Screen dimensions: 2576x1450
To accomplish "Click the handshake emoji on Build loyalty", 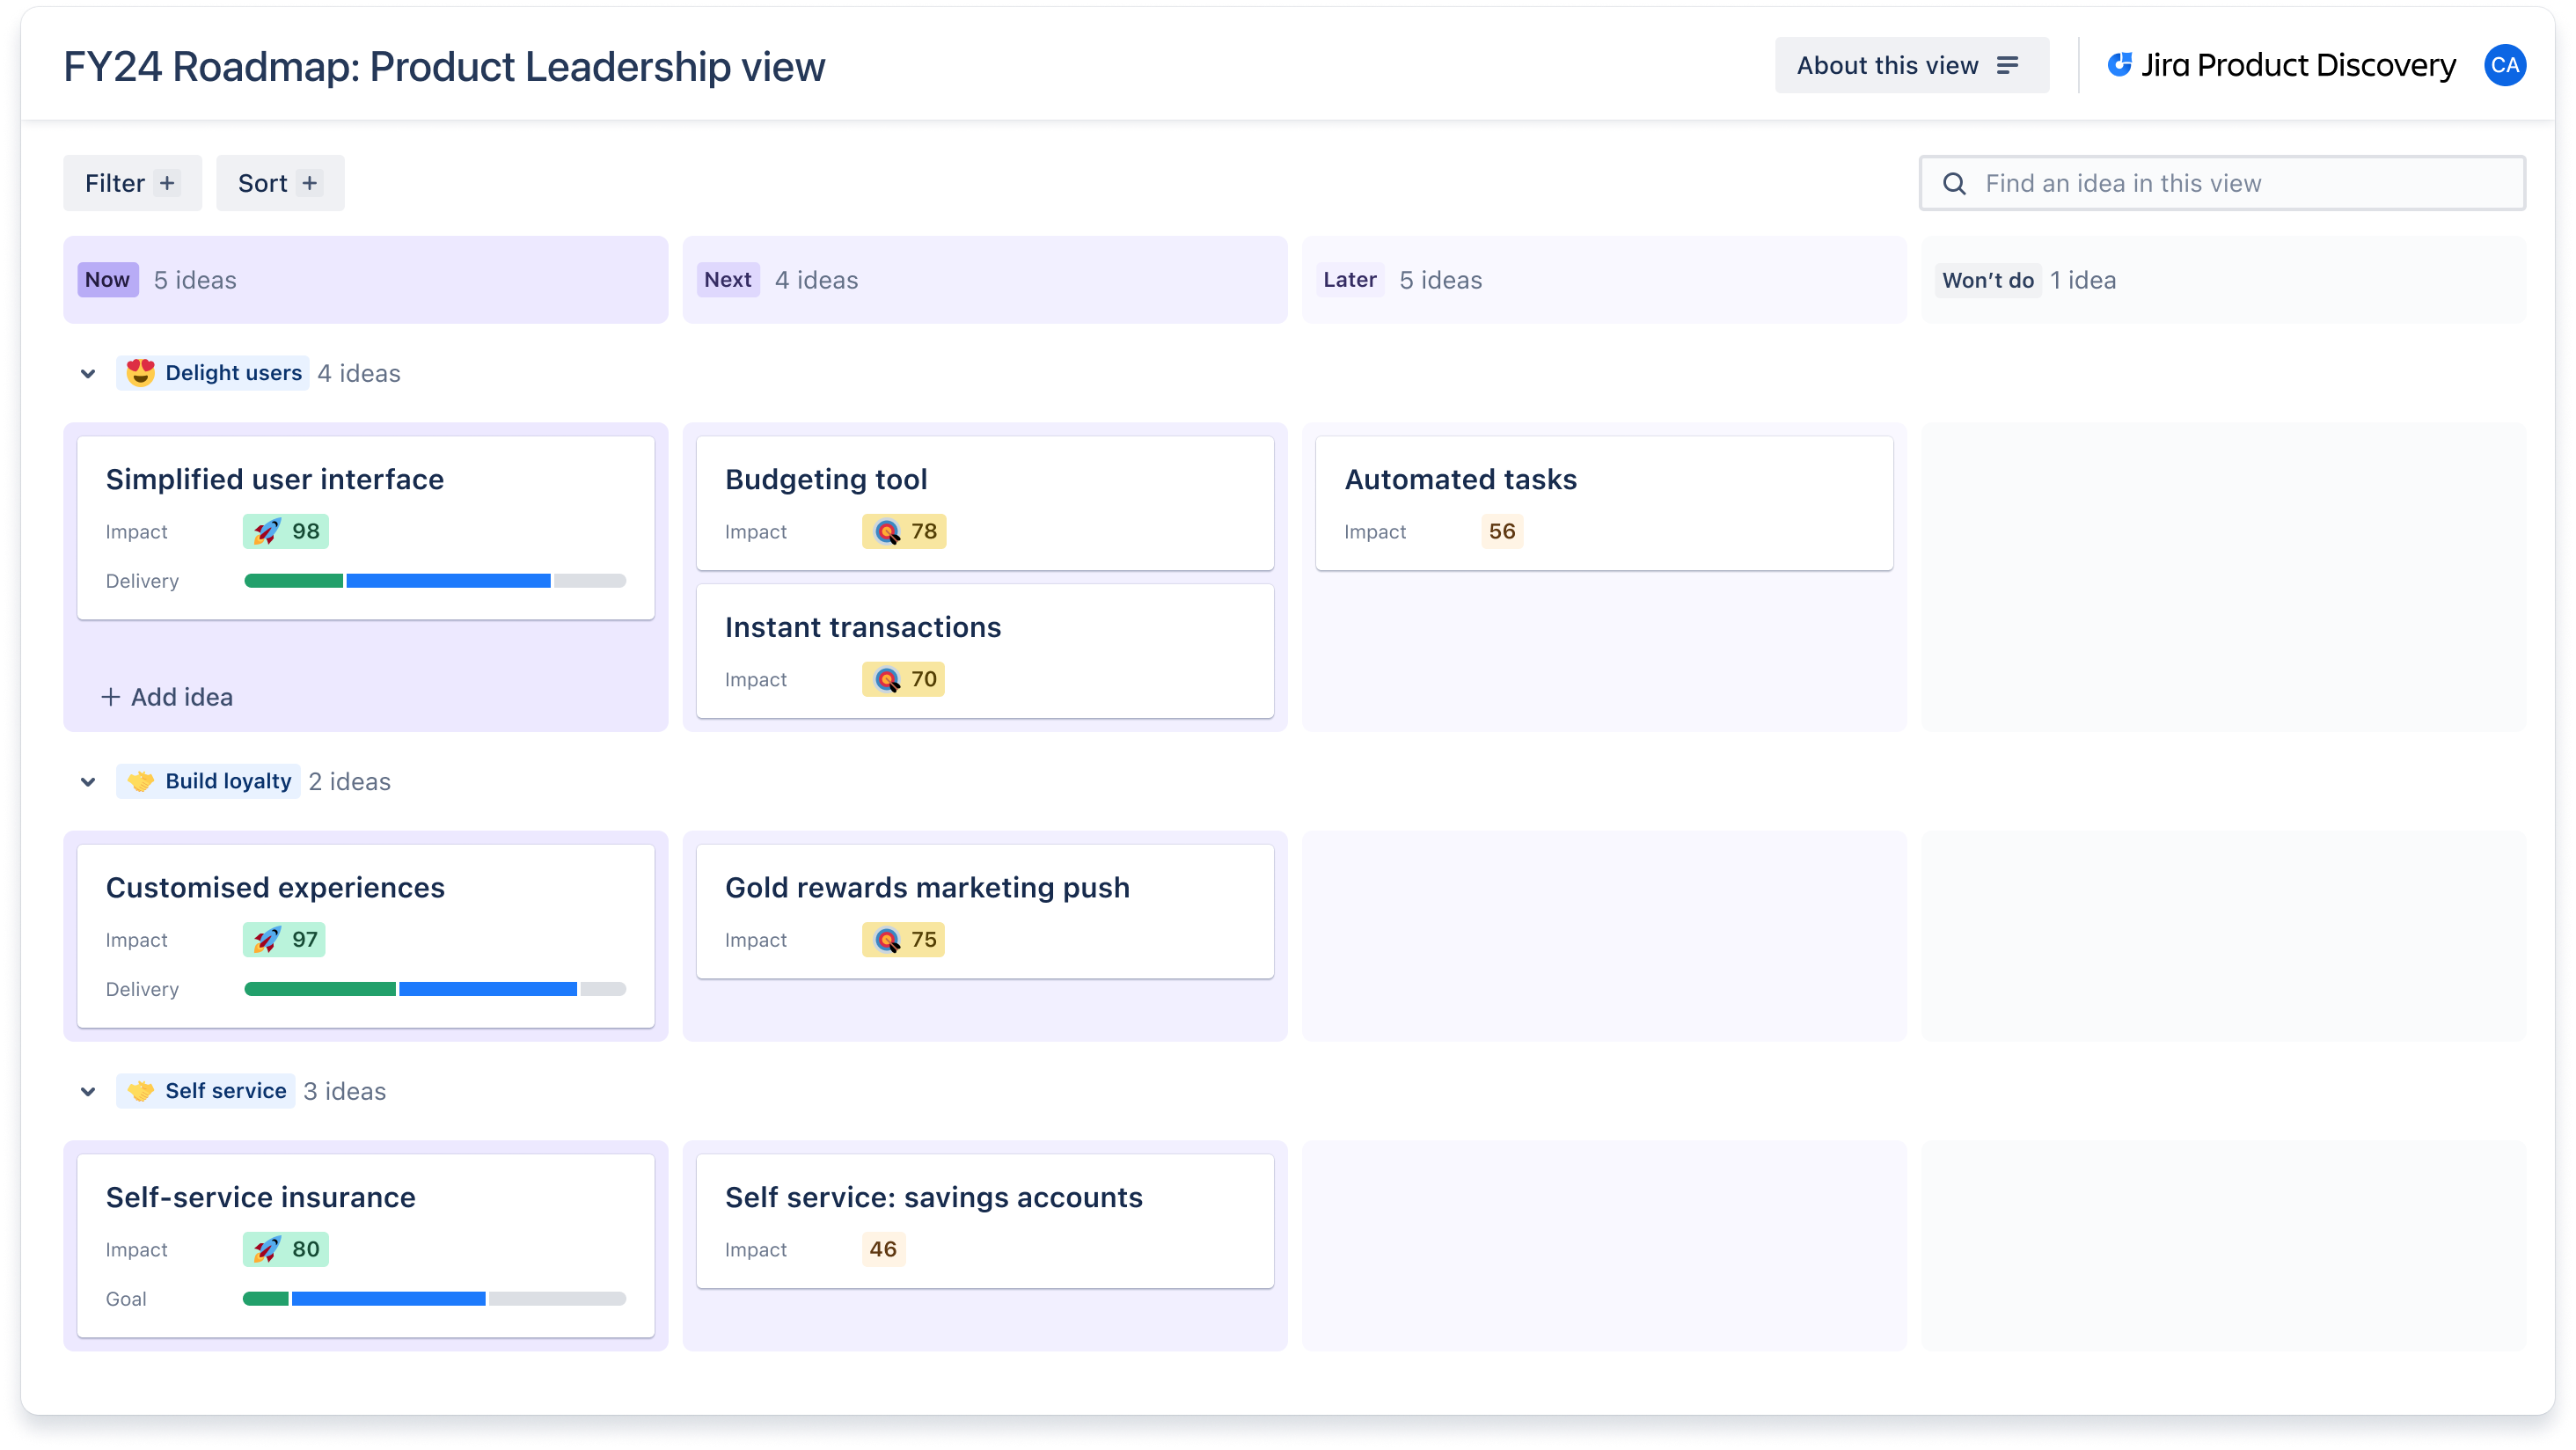I will (140, 781).
